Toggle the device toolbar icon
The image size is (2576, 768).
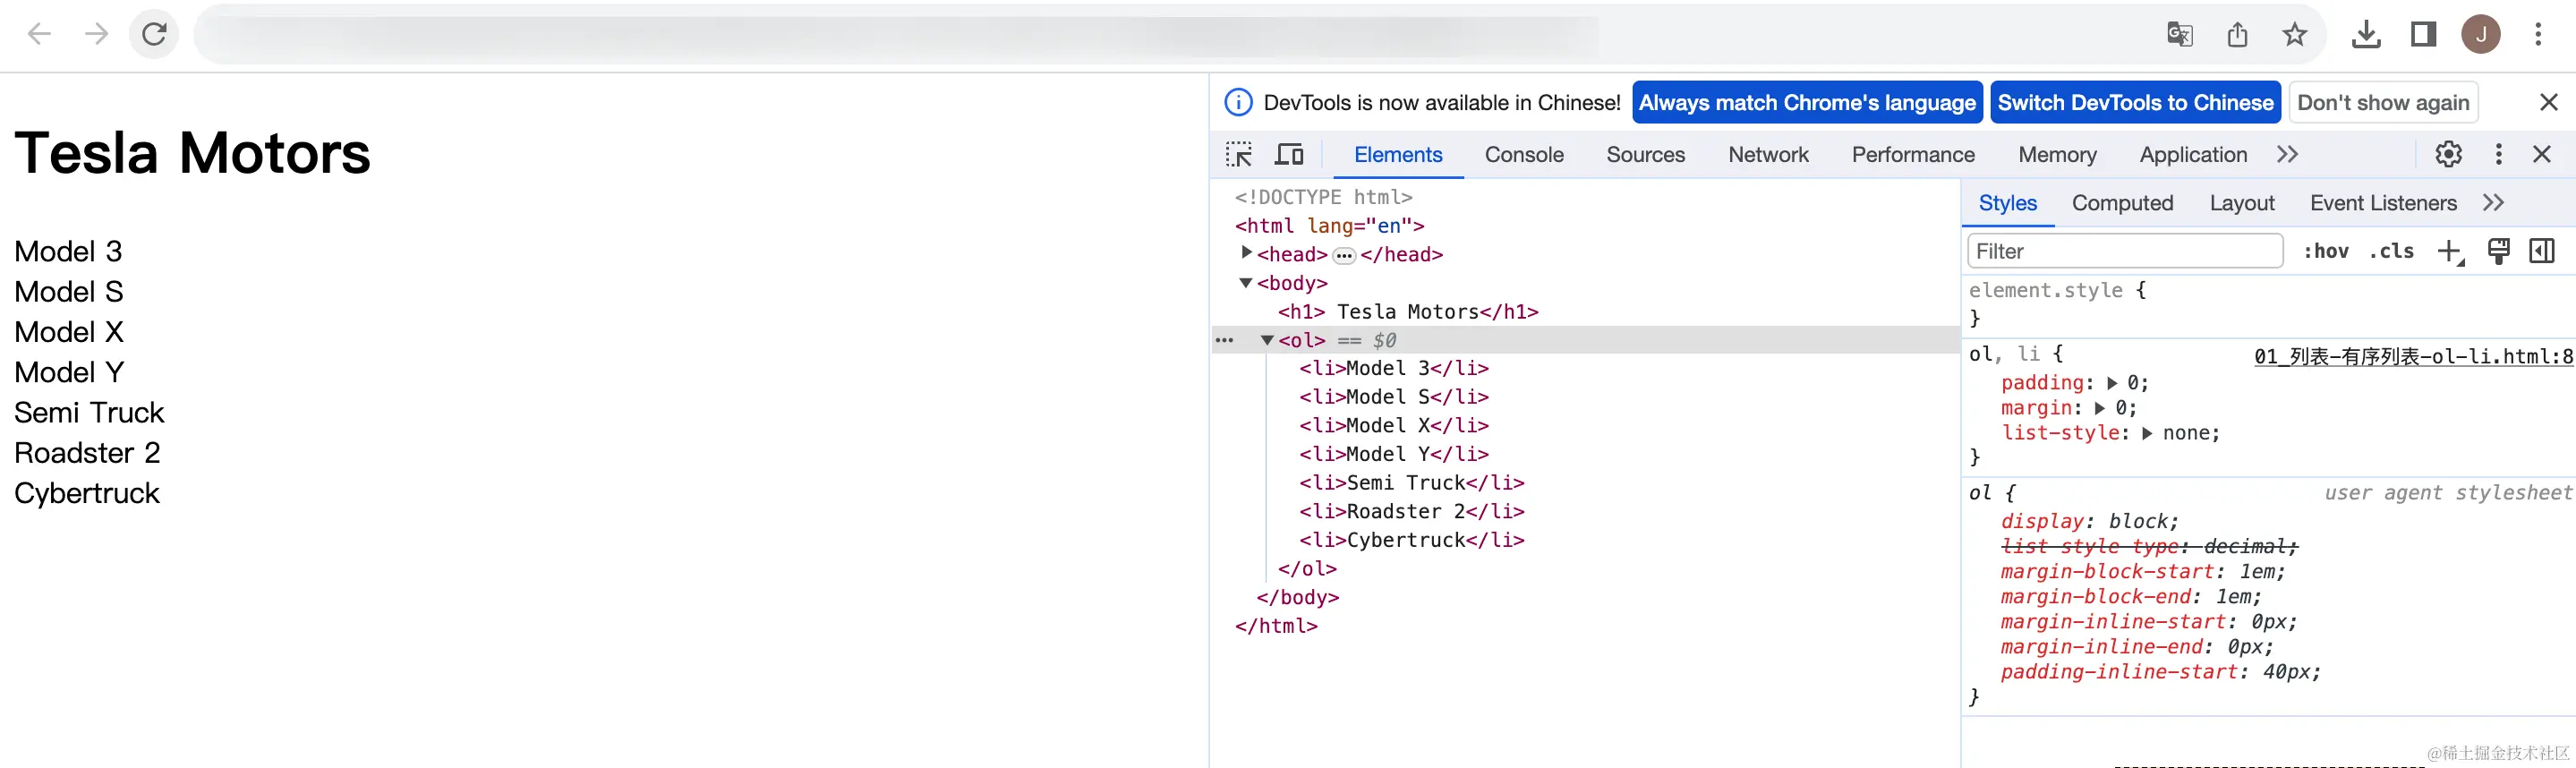pos(1289,154)
